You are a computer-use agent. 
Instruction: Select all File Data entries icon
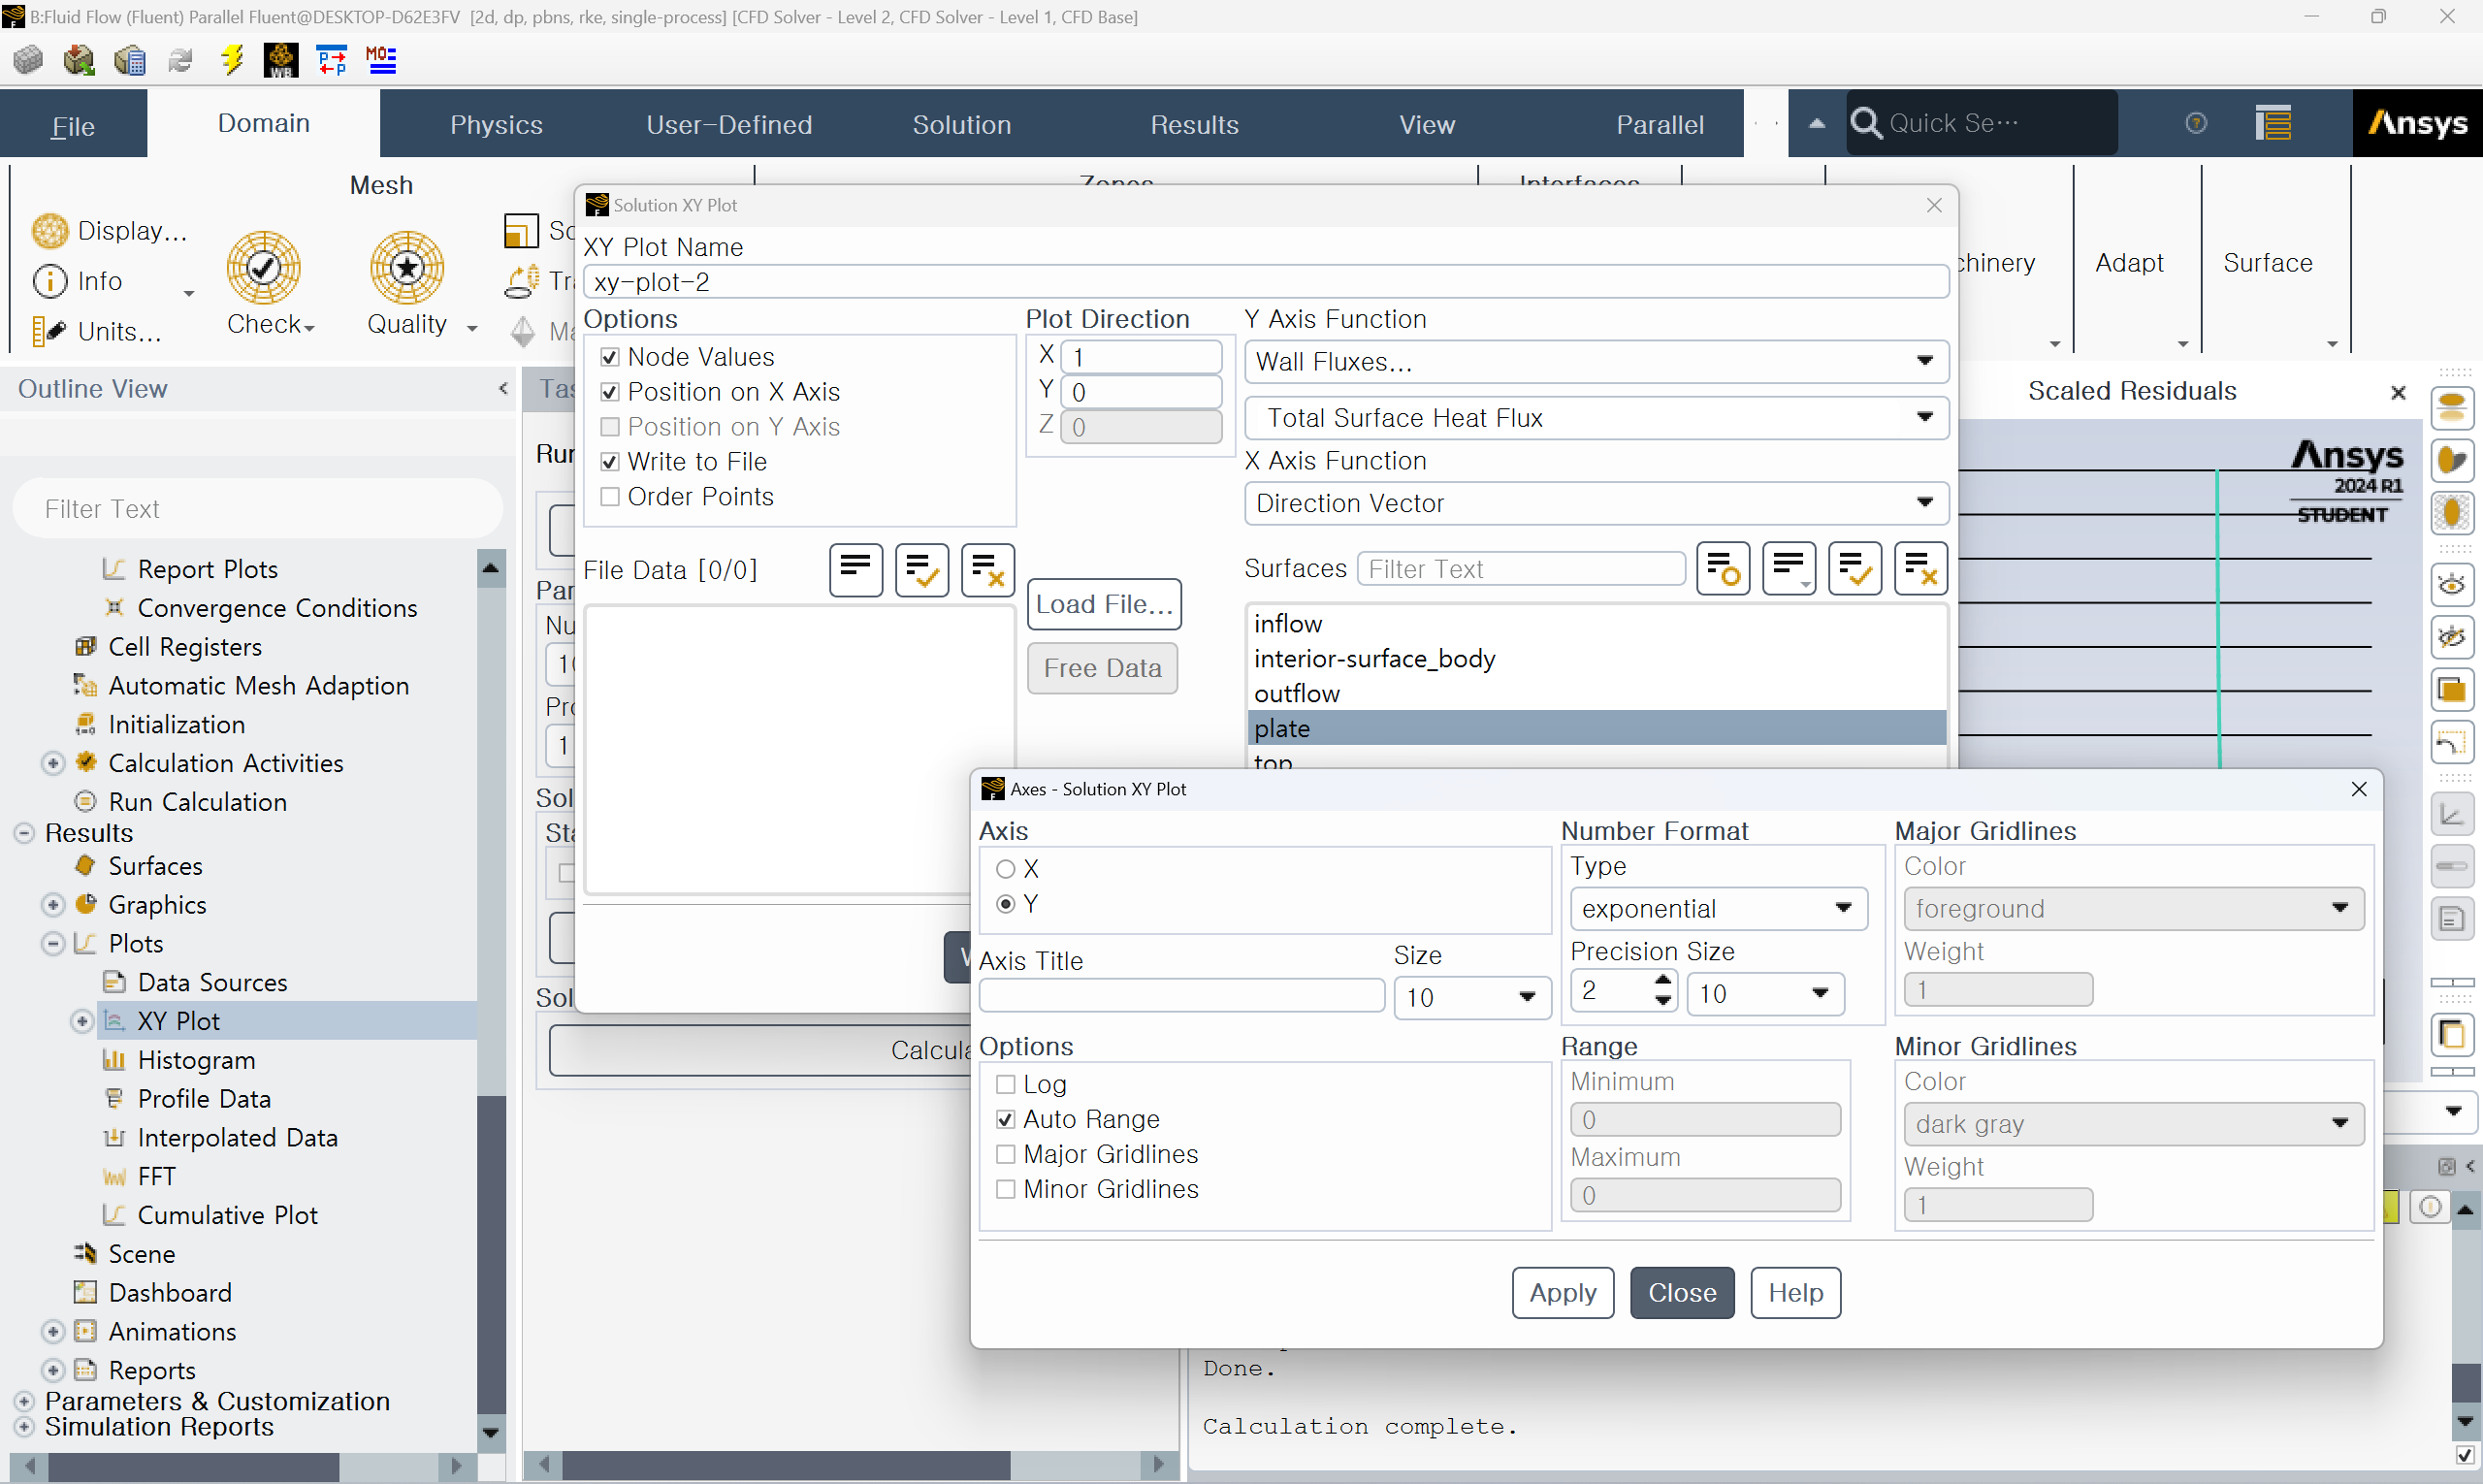(x=921, y=570)
